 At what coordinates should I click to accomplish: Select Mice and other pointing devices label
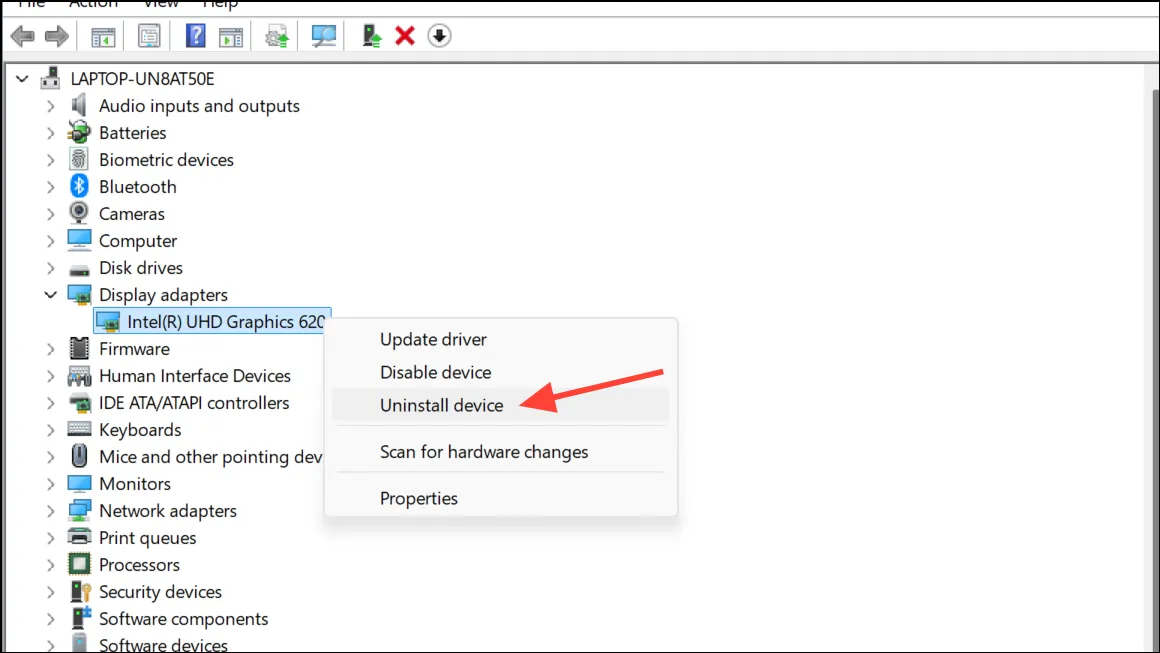210,457
